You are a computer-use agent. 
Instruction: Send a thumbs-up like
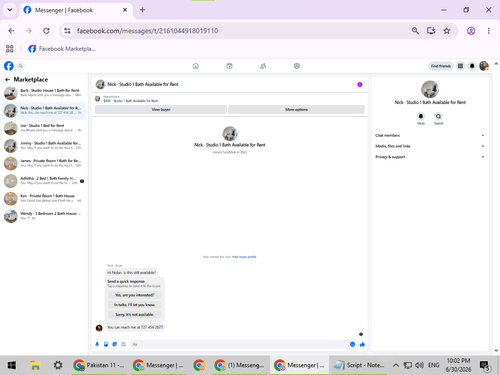click(x=362, y=344)
